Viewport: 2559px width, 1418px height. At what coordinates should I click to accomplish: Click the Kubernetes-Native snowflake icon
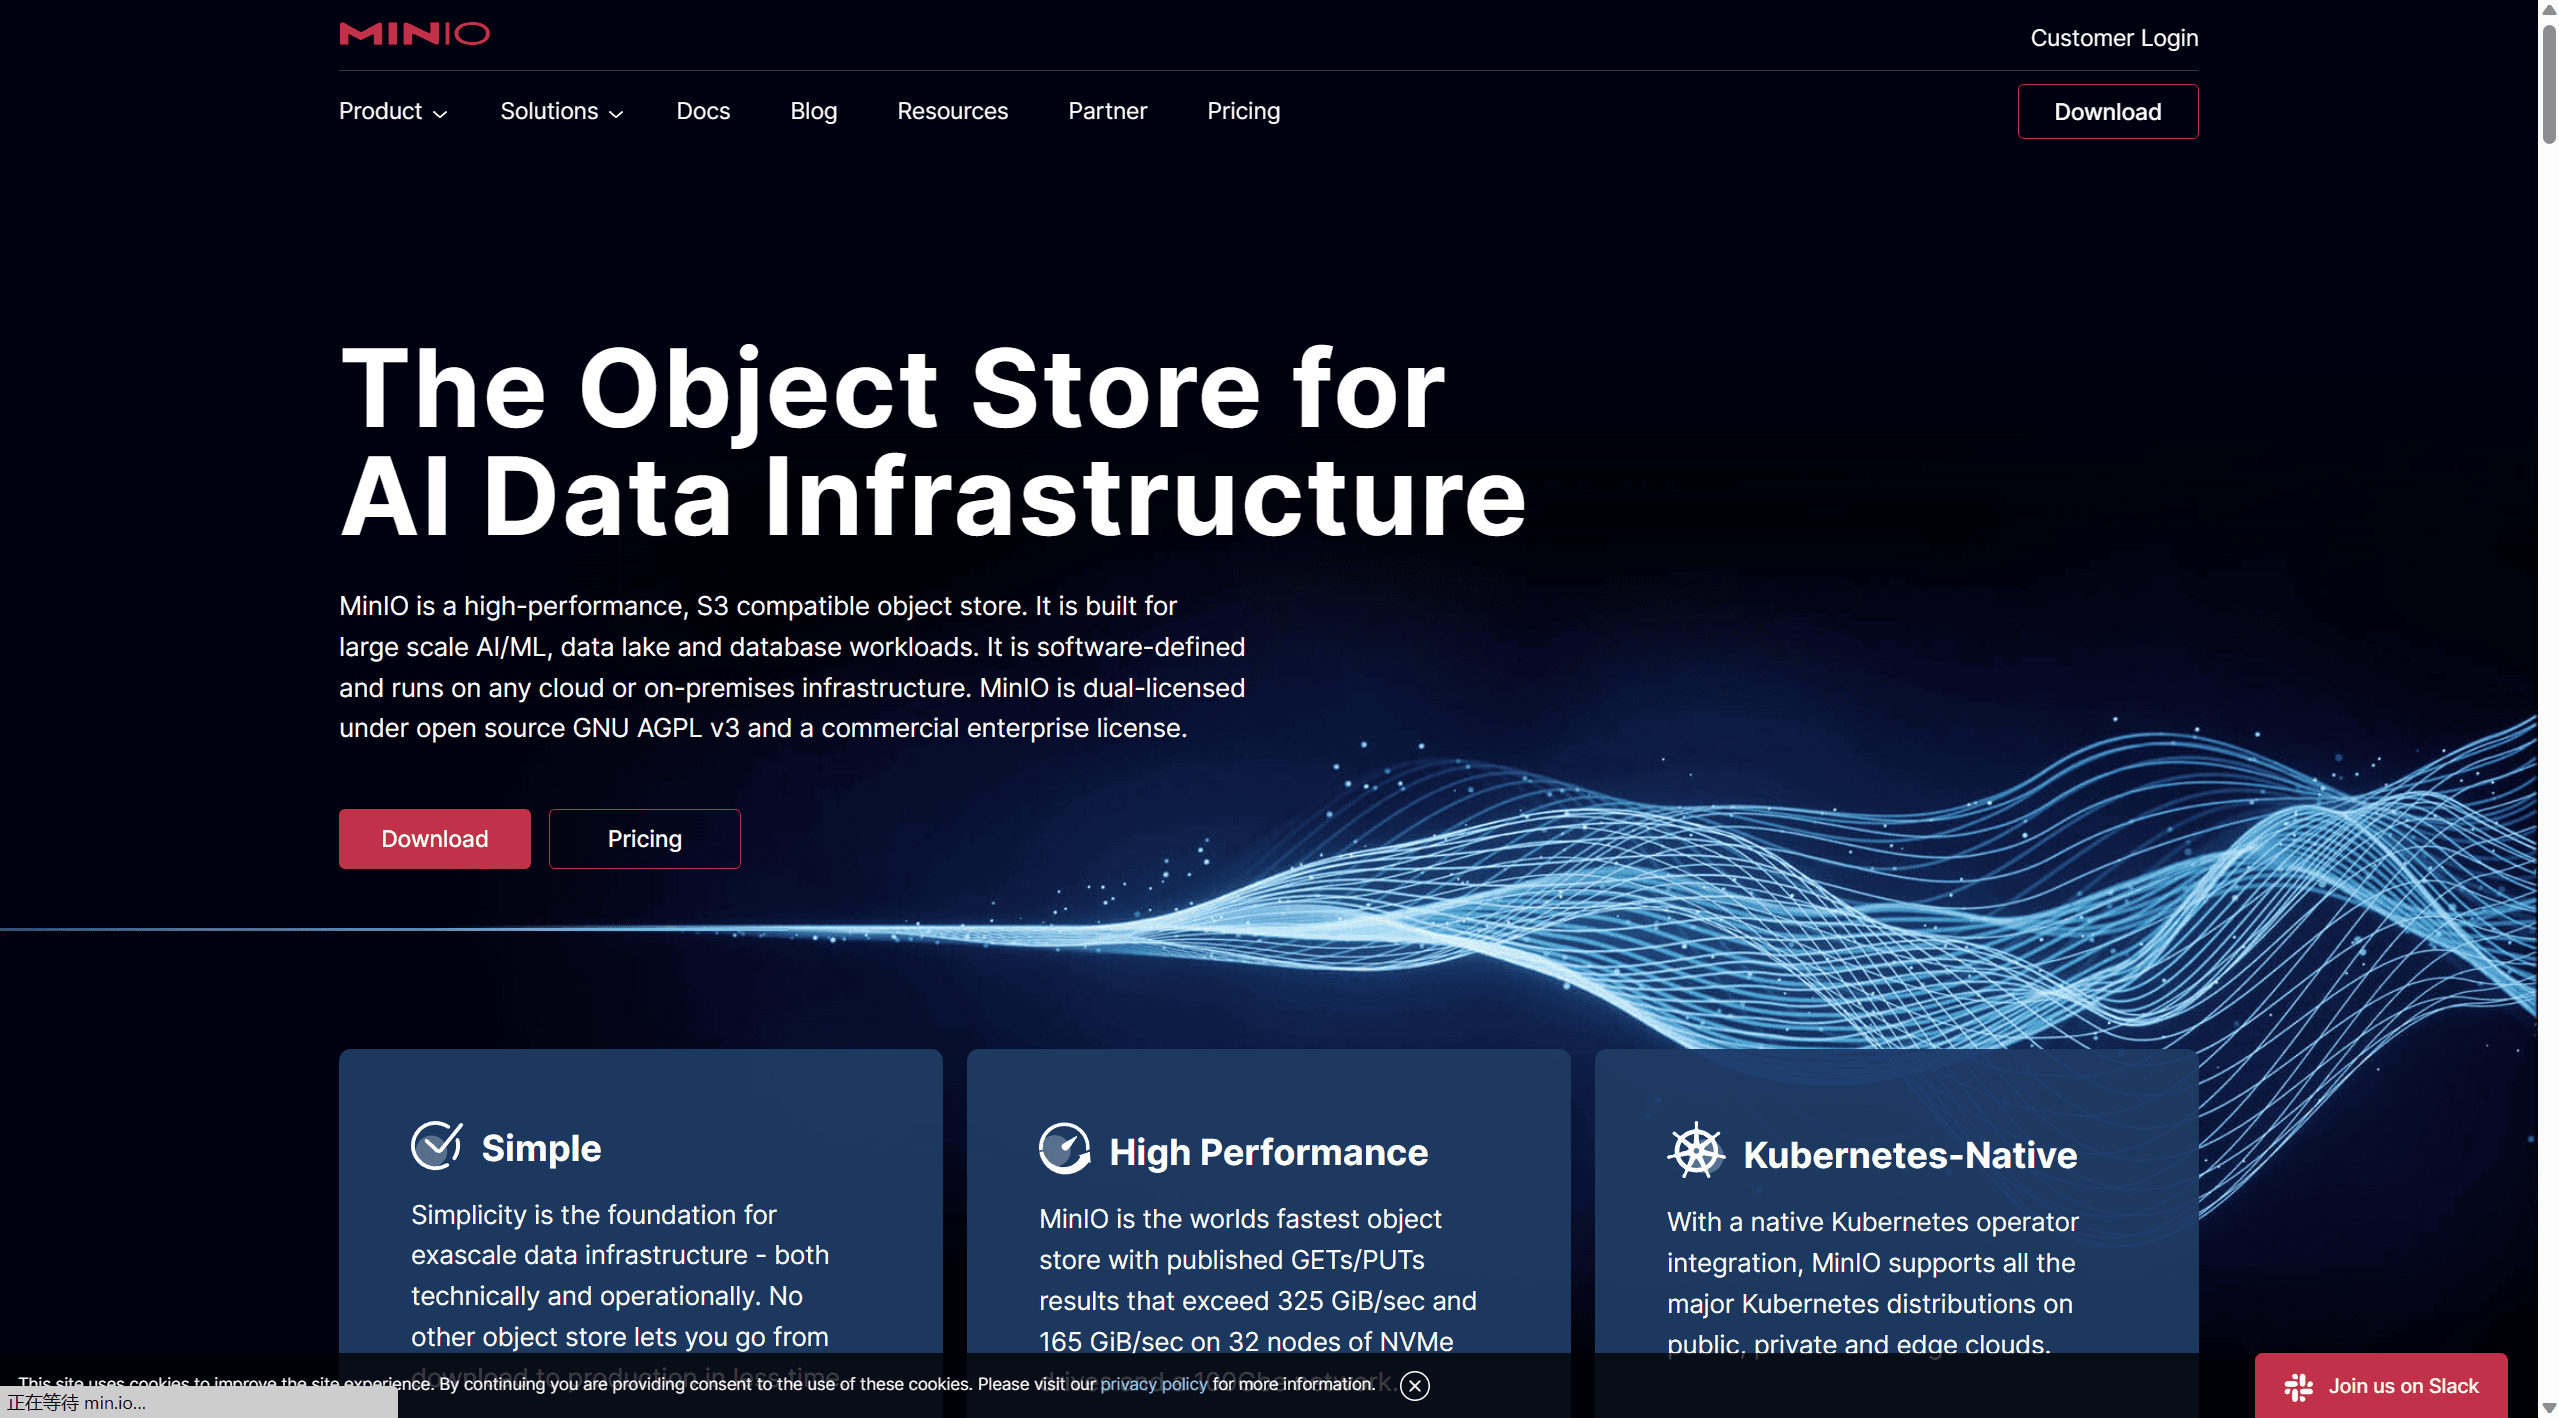tap(1693, 1151)
